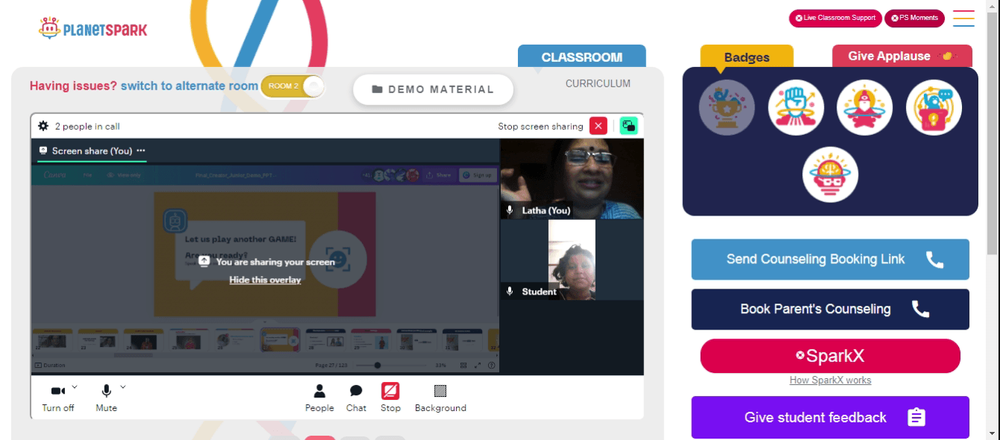Click Send Counseling Booking Link

pyautogui.click(x=830, y=260)
